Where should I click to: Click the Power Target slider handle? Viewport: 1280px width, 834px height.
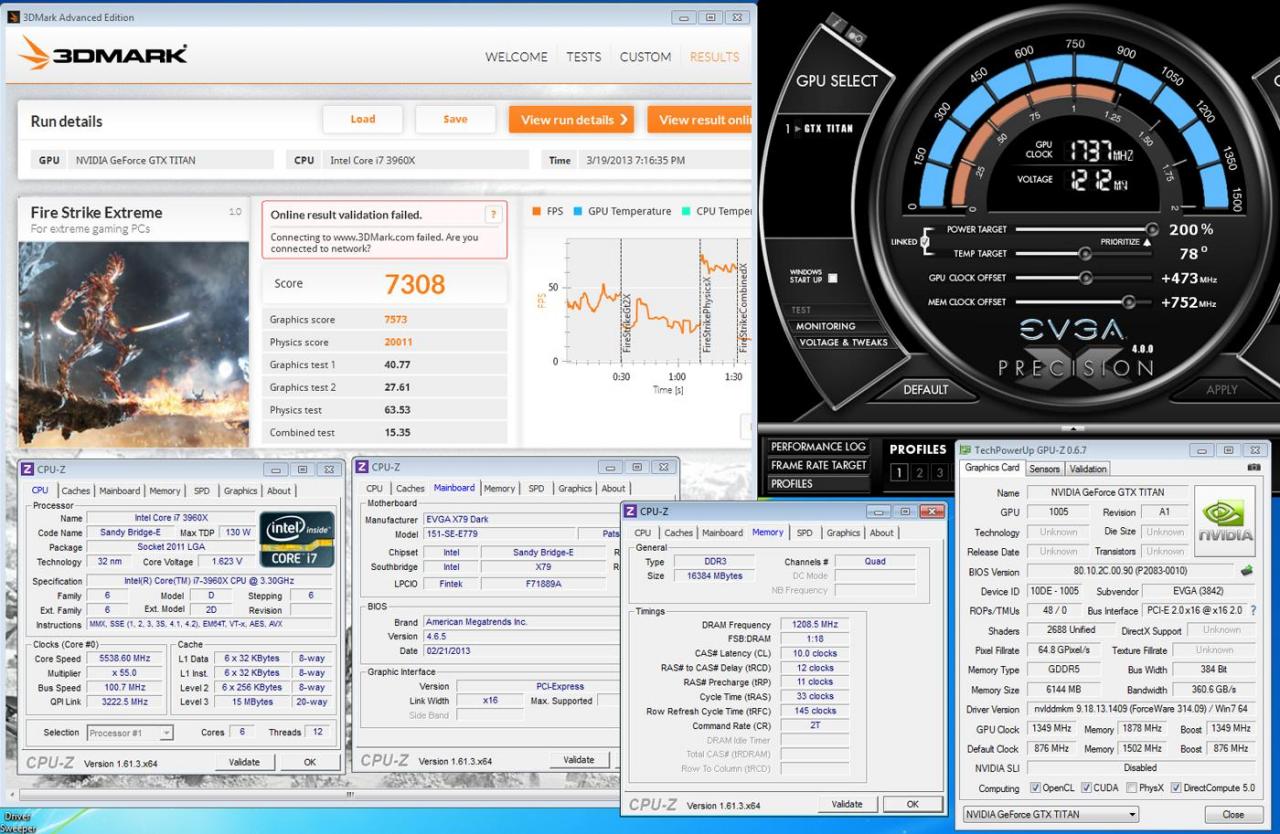point(1151,229)
